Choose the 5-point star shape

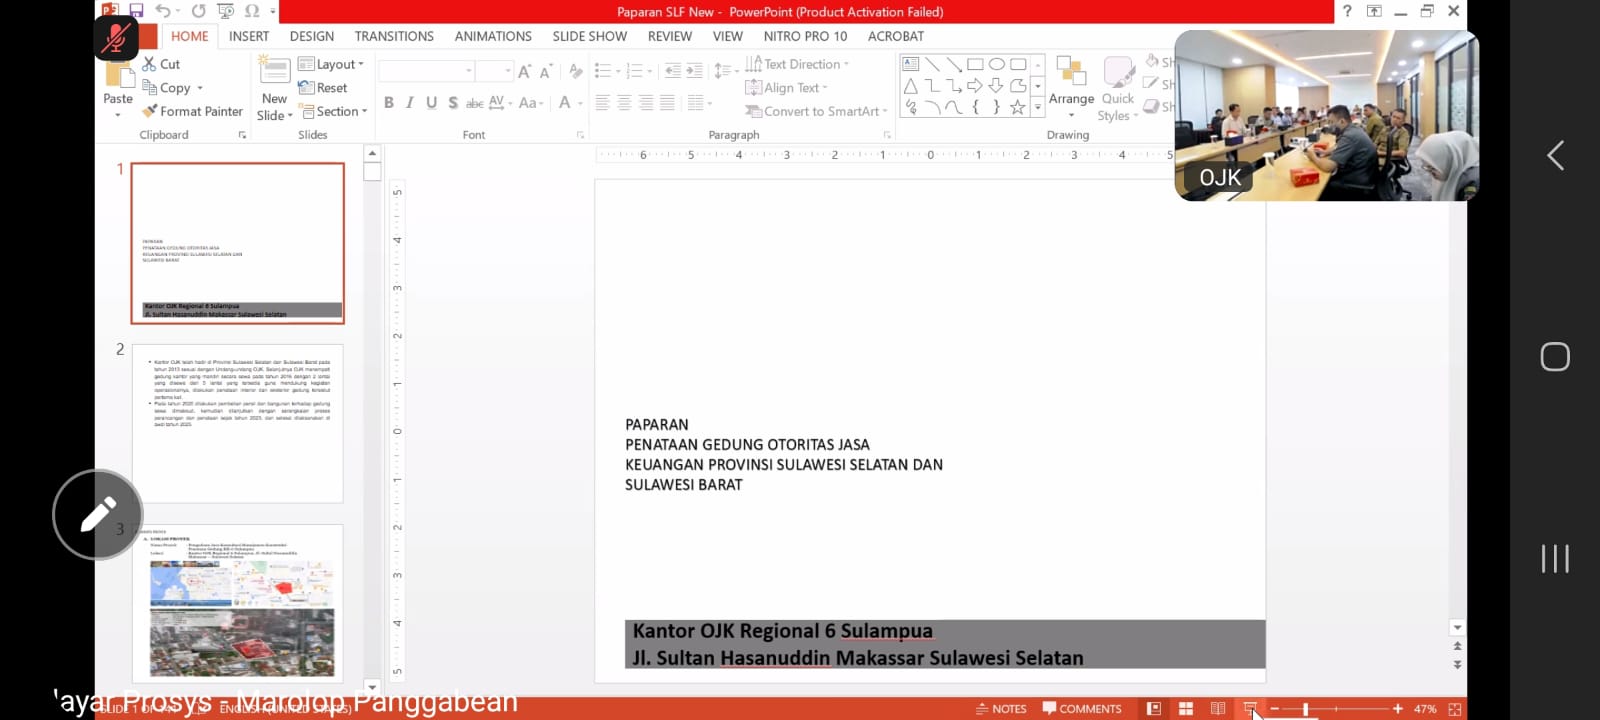tap(1018, 107)
